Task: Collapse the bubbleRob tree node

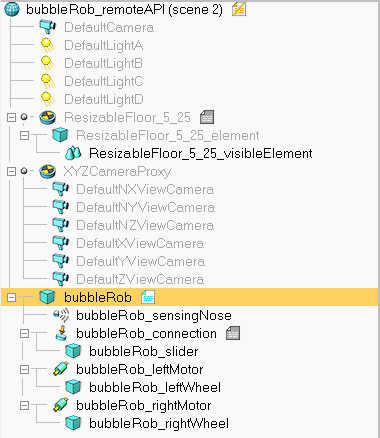Action: [x=11, y=297]
